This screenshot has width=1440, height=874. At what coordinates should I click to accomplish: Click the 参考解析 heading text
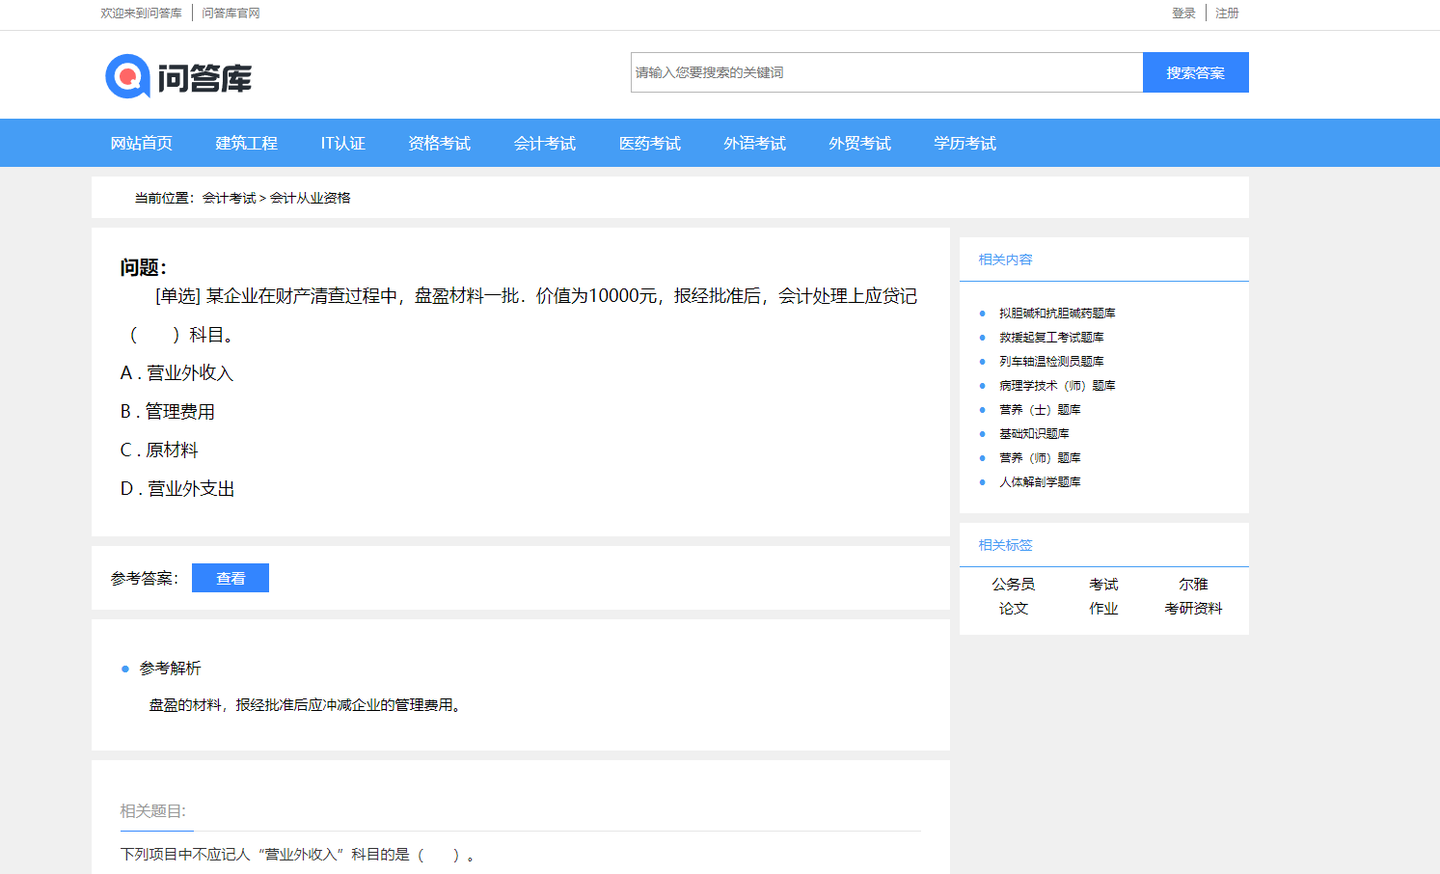click(x=170, y=668)
